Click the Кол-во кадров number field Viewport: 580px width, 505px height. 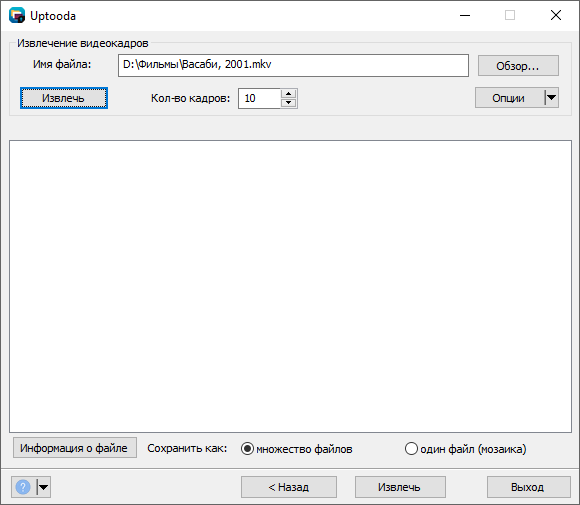[259, 98]
